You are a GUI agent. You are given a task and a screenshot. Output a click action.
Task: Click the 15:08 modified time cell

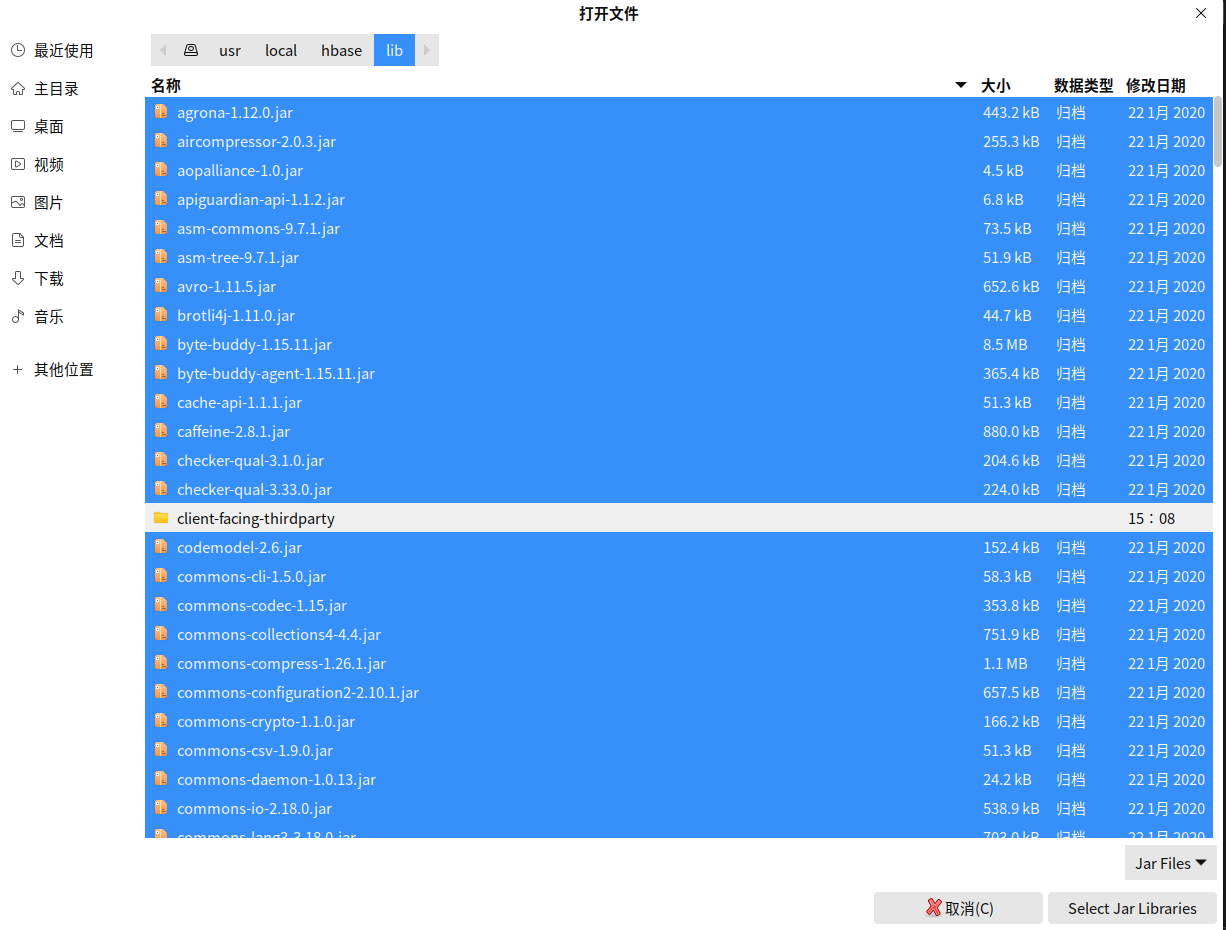pyautogui.click(x=1152, y=518)
